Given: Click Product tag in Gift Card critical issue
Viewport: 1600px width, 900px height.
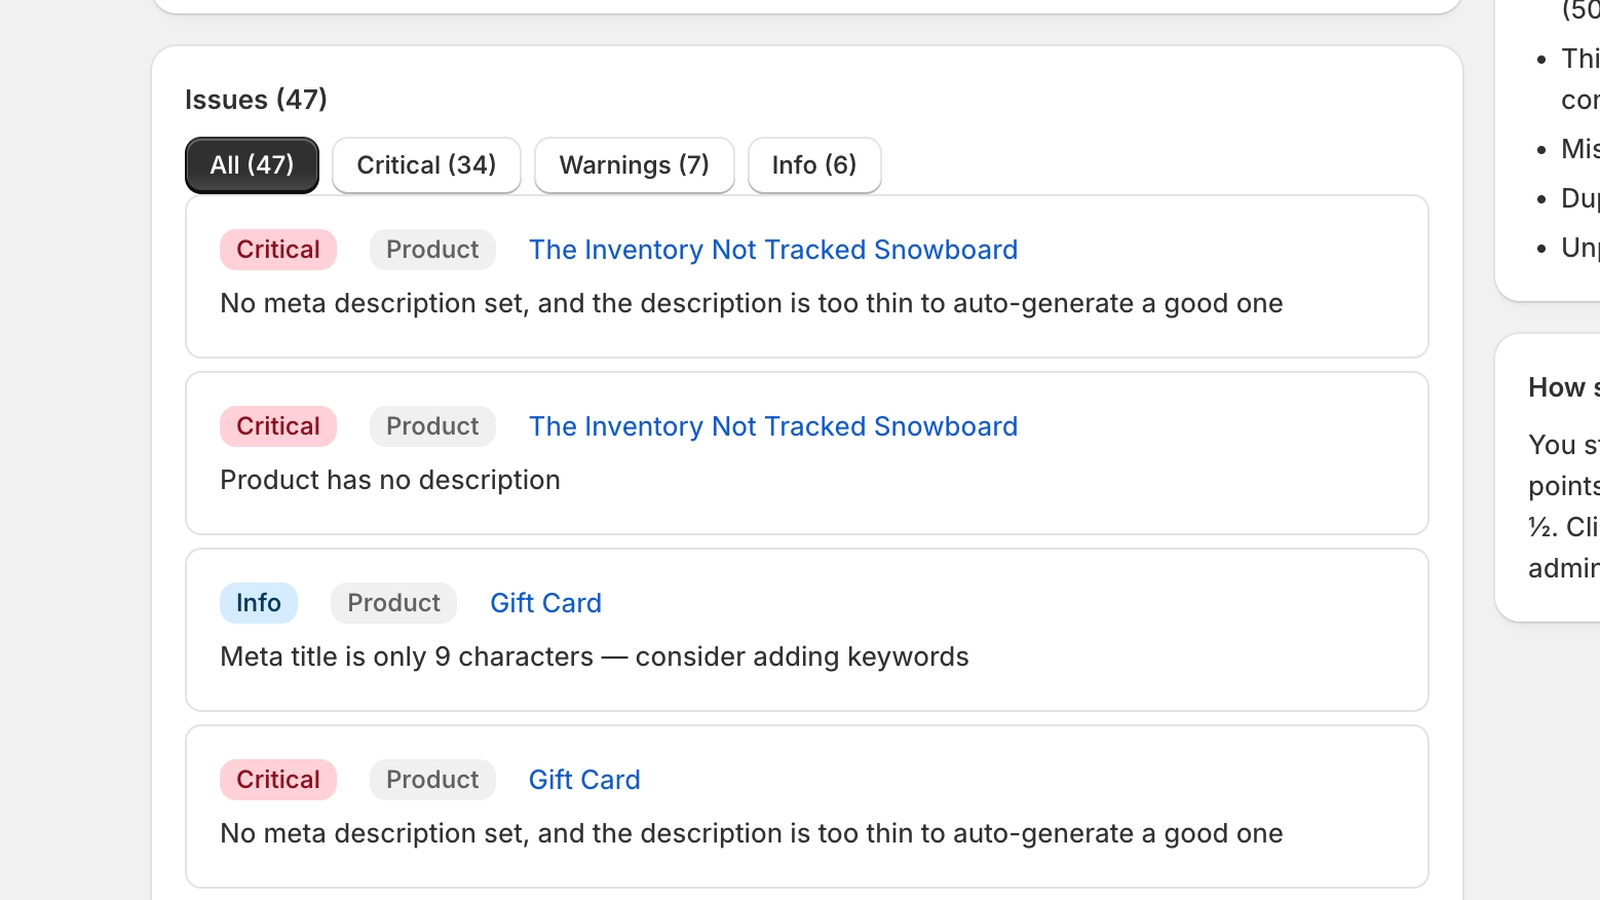Looking at the screenshot, I should pyautogui.click(x=432, y=780).
